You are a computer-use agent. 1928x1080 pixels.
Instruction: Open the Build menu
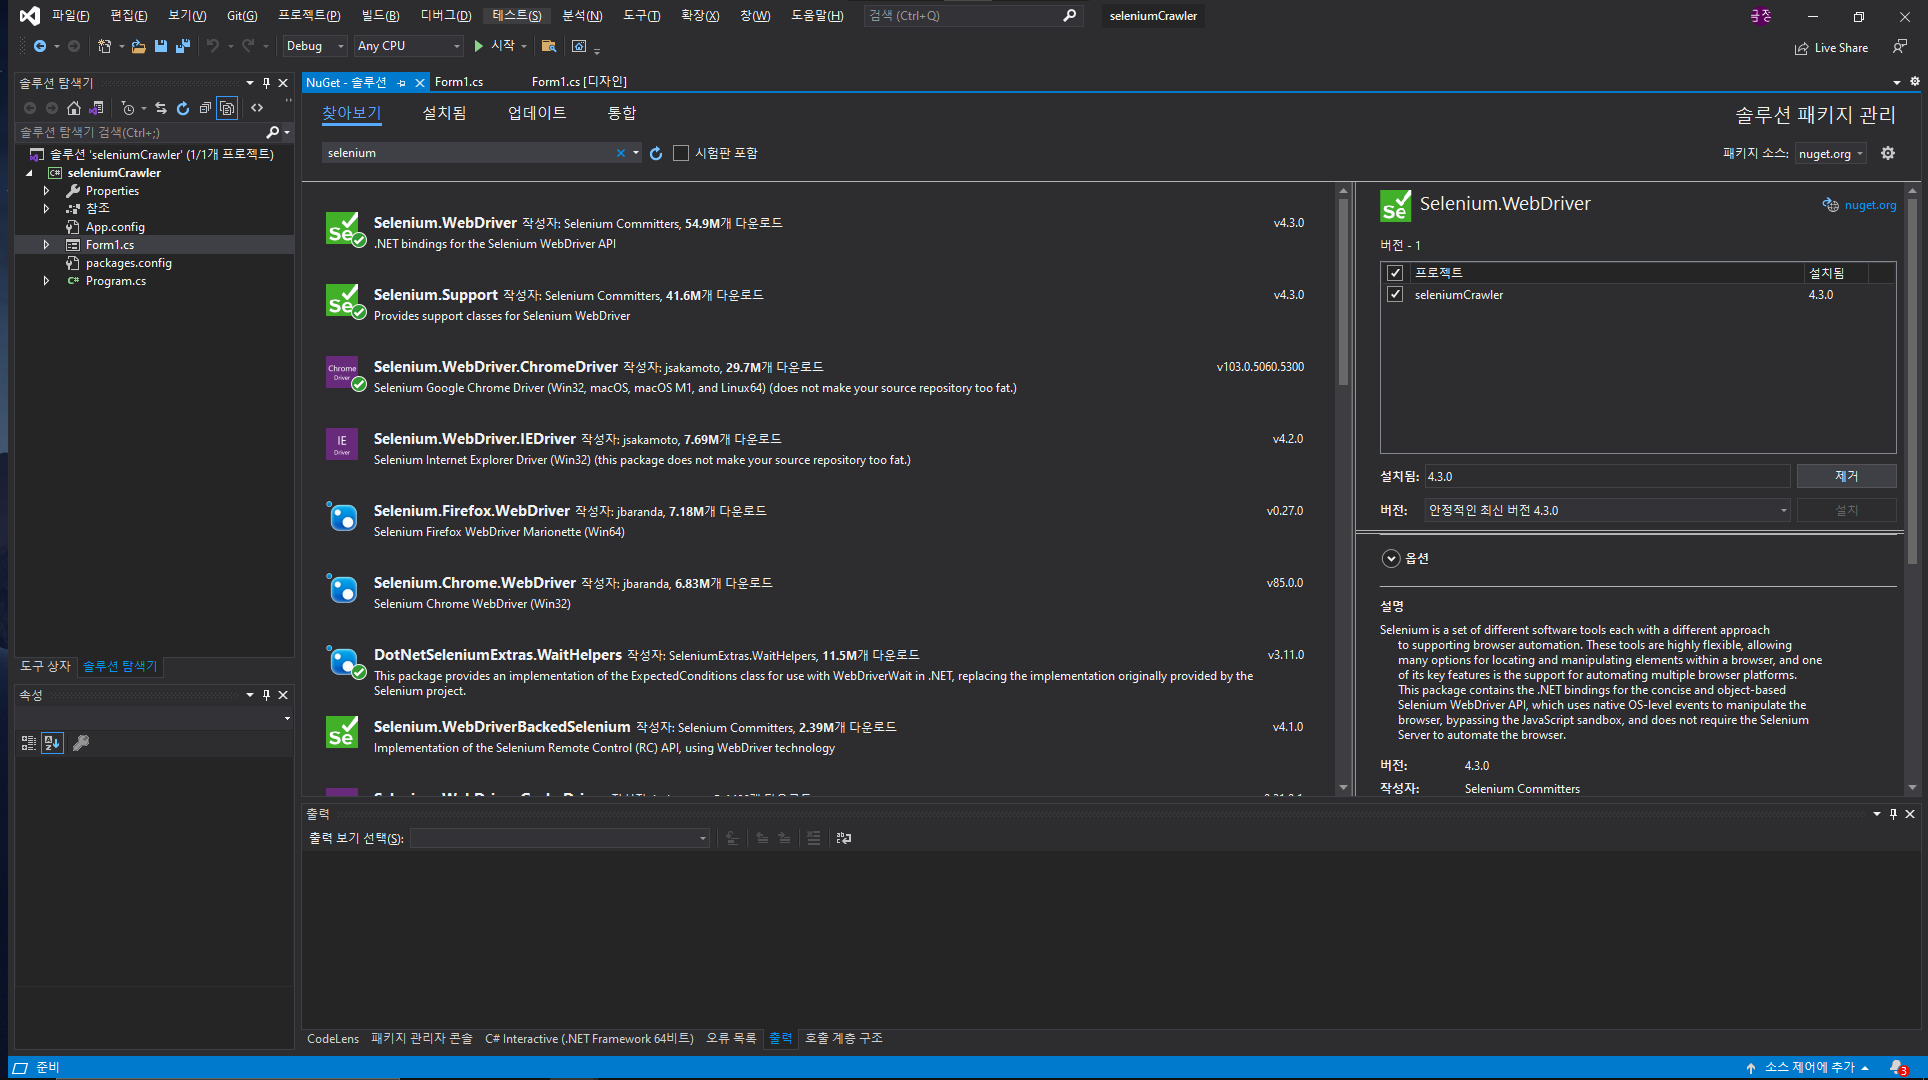[380, 16]
